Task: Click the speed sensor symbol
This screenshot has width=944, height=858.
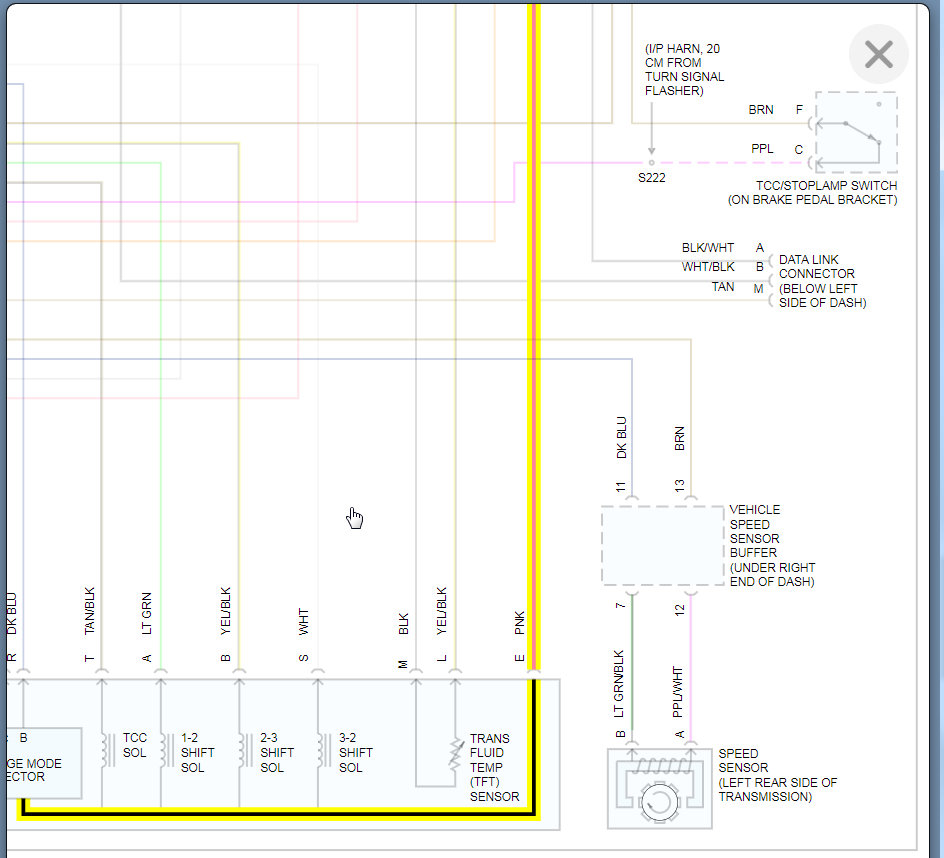Action: (660, 789)
